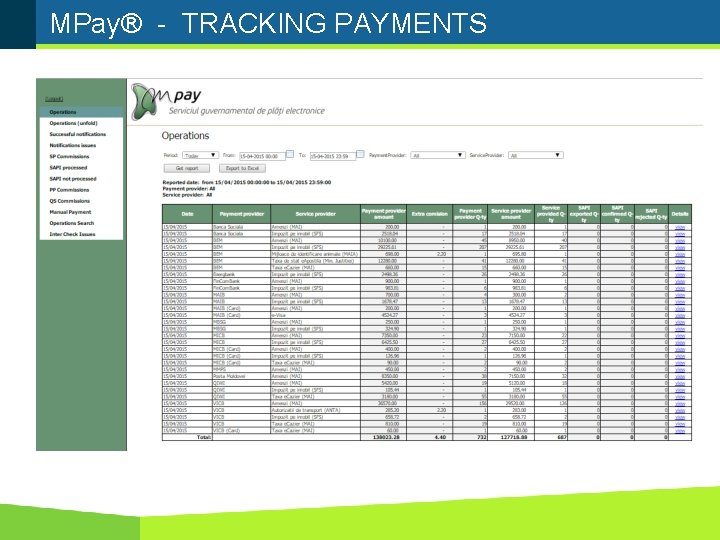Viewport: 720px width, 540px height.
Task: Click the SAPI confirmed Q-ty column header
Action: pos(618,214)
